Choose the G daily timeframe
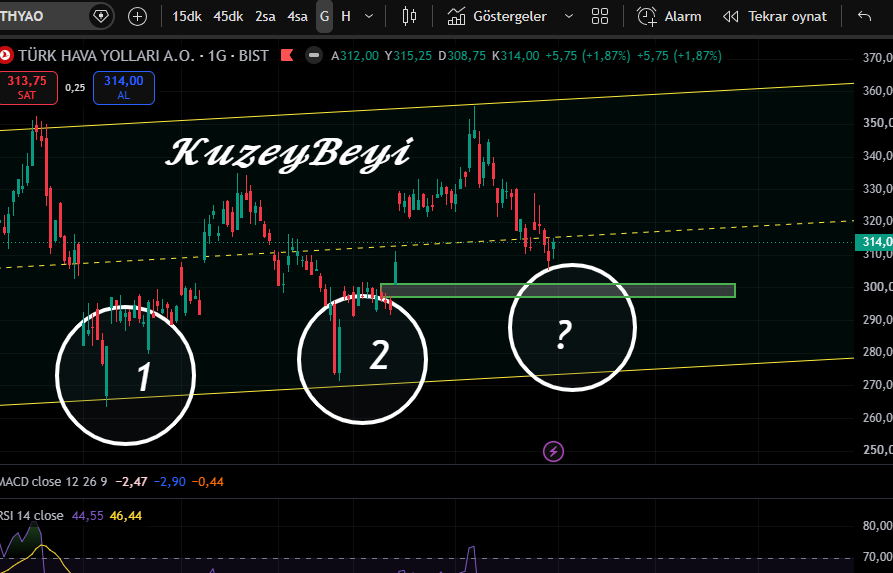 pos(325,17)
